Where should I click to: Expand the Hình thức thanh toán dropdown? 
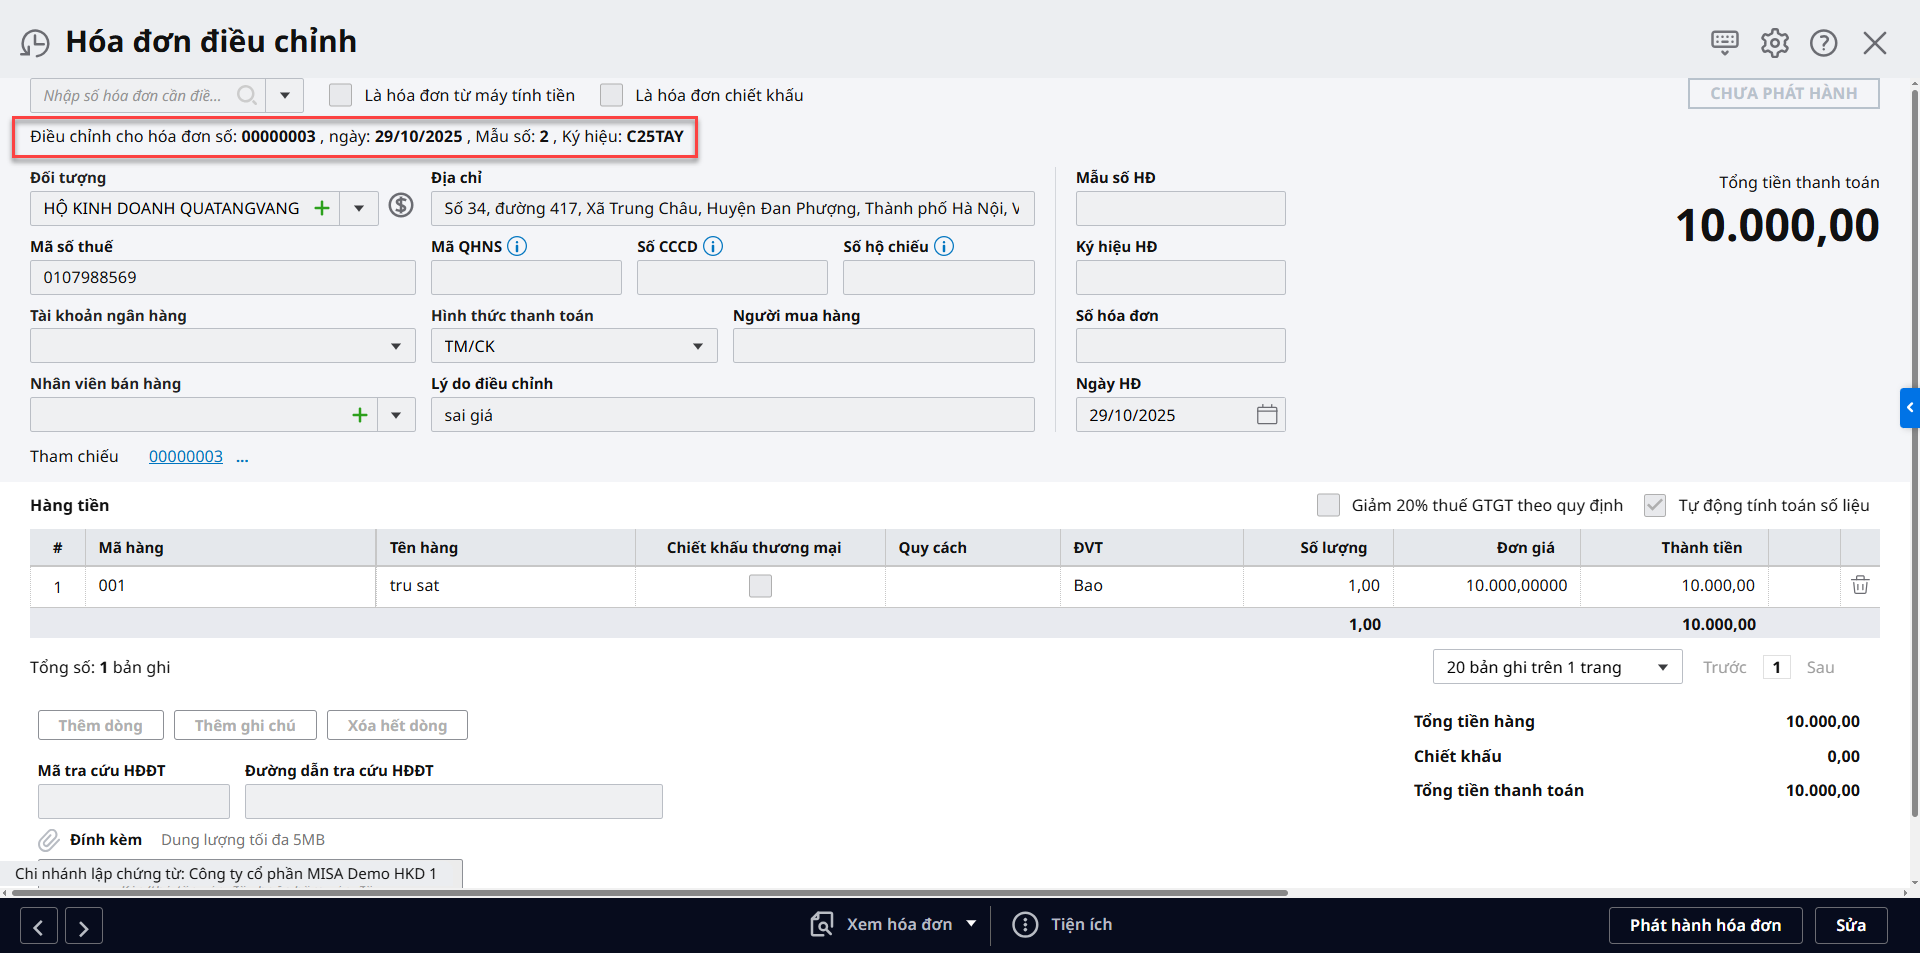[697, 346]
